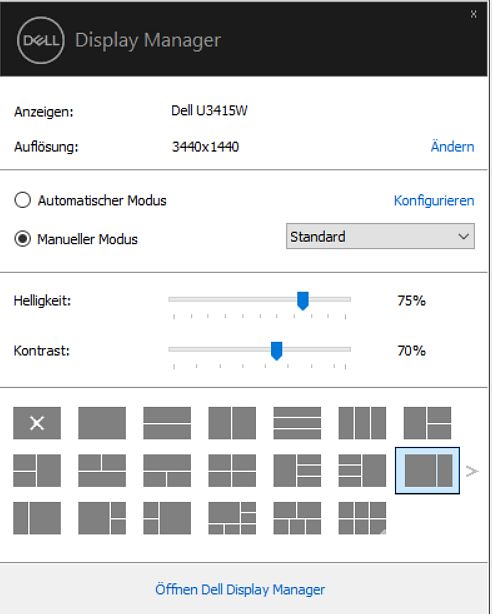Choose large left with two small right panes layout
492x614 pixels.
pos(102,518)
